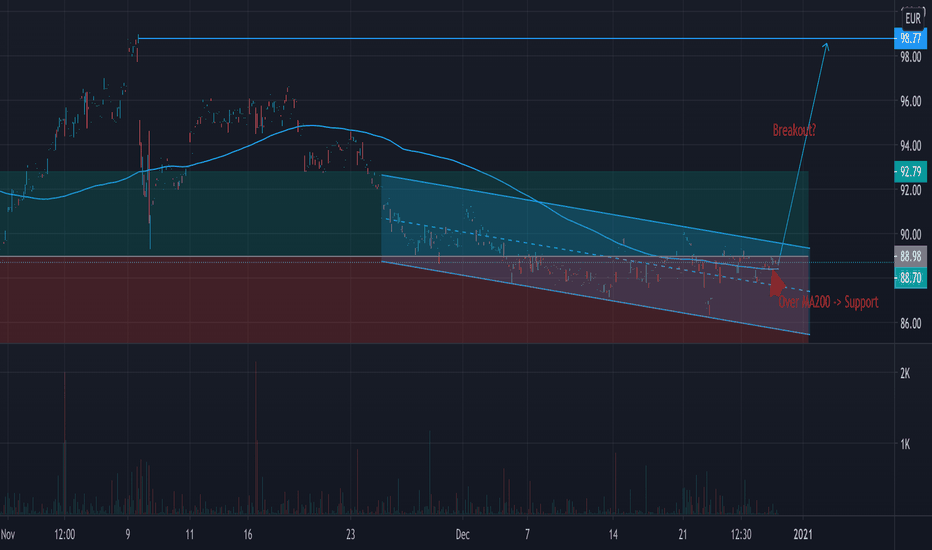This screenshot has width=932, height=550.
Task: Click the 12:30 time axis label
Action: click(741, 534)
